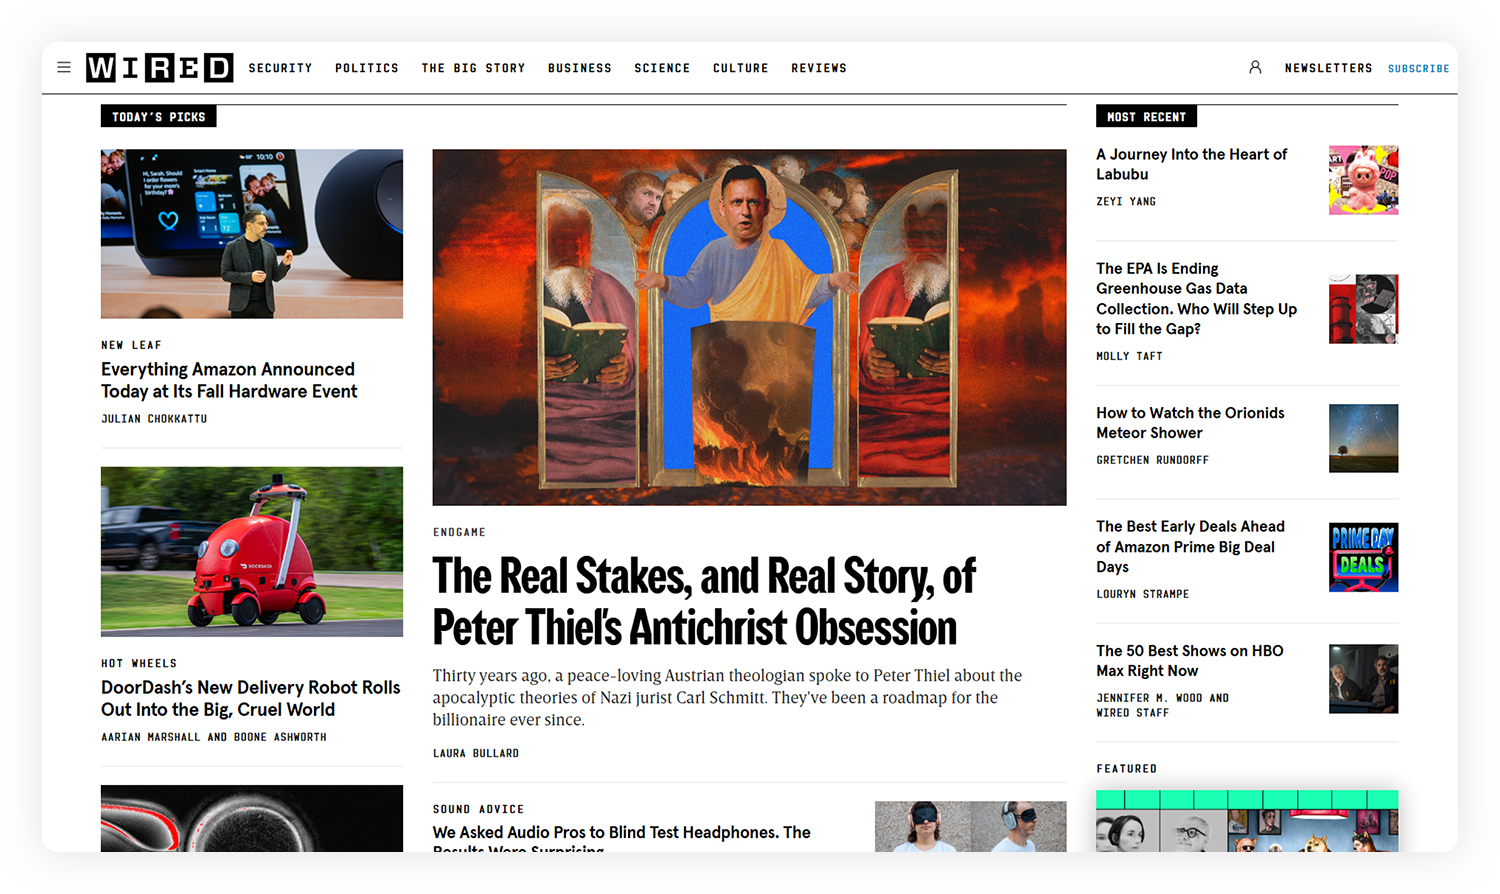
Task: Open the hamburger navigation menu
Action: tap(64, 68)
